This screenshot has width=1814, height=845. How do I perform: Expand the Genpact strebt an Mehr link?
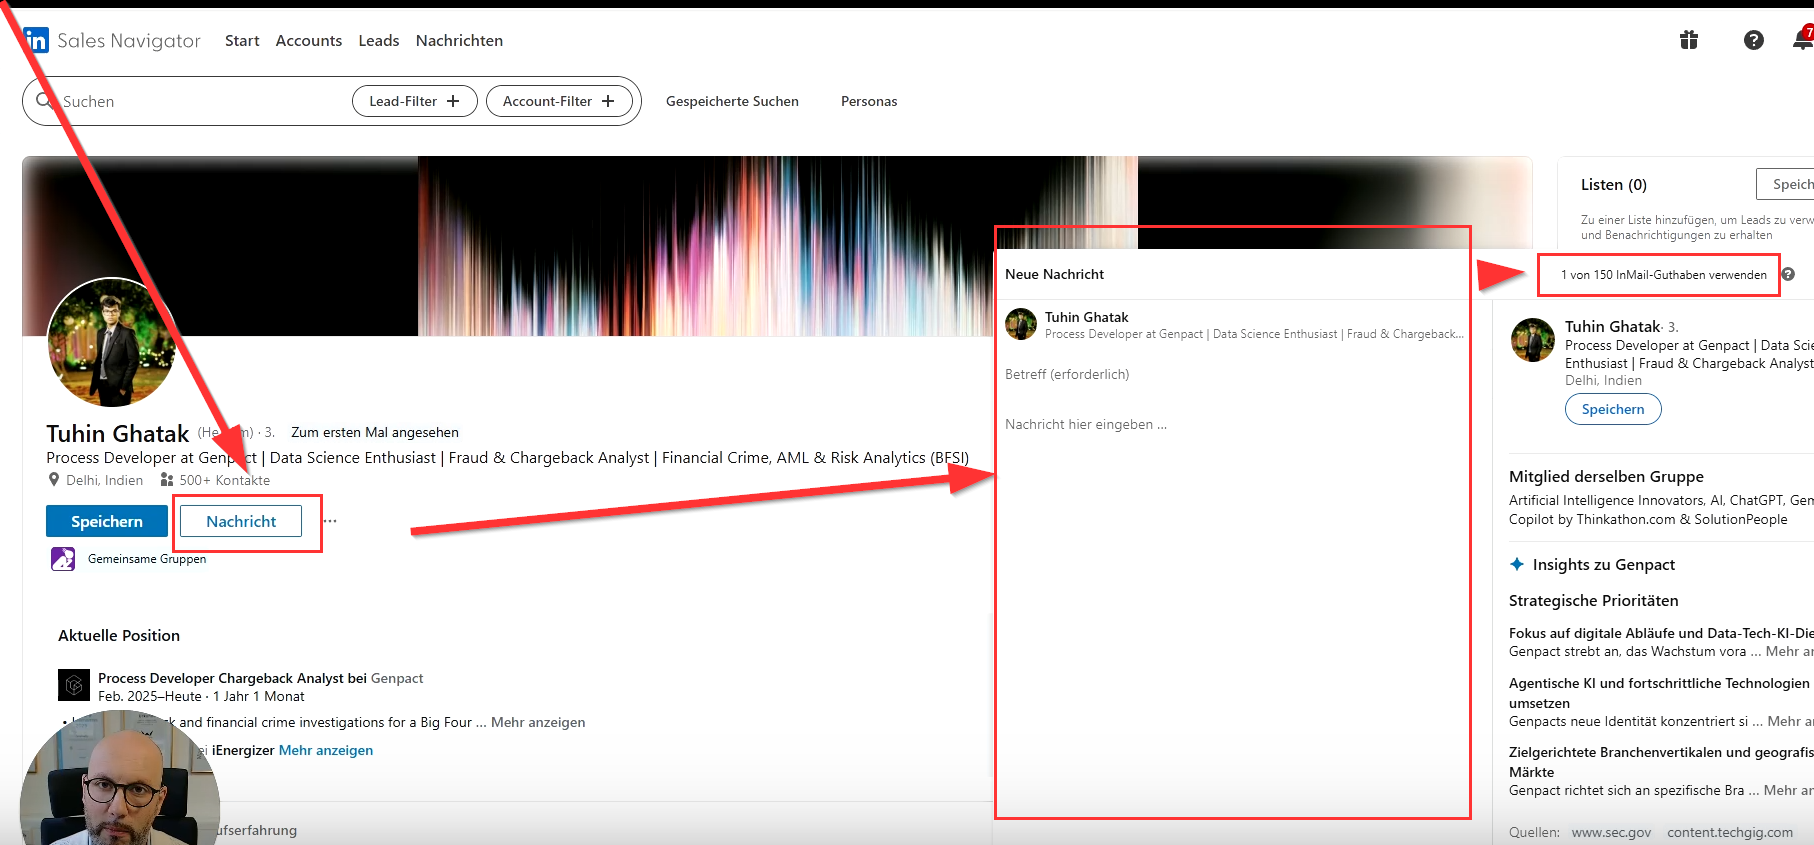[1788, 651]
